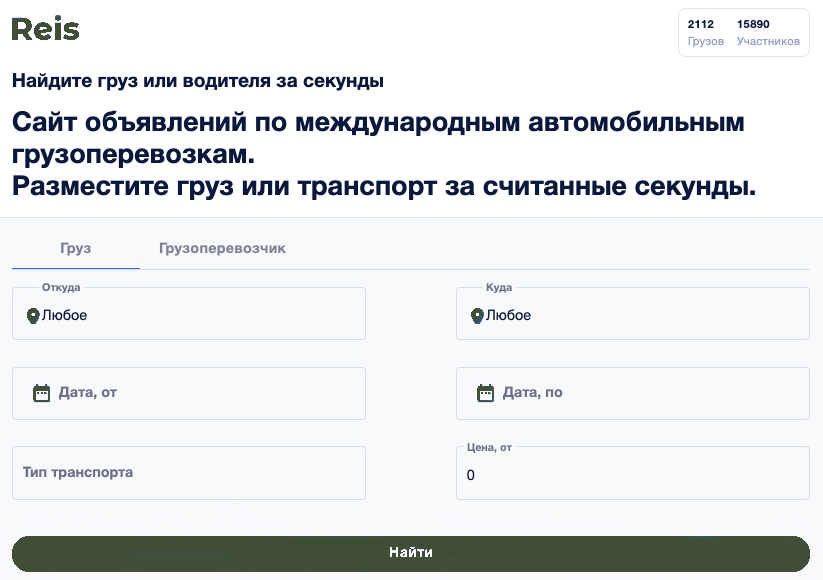Open the Куда destination field
Viewport: 823px width, 580px height.
[x=633, y=313]
